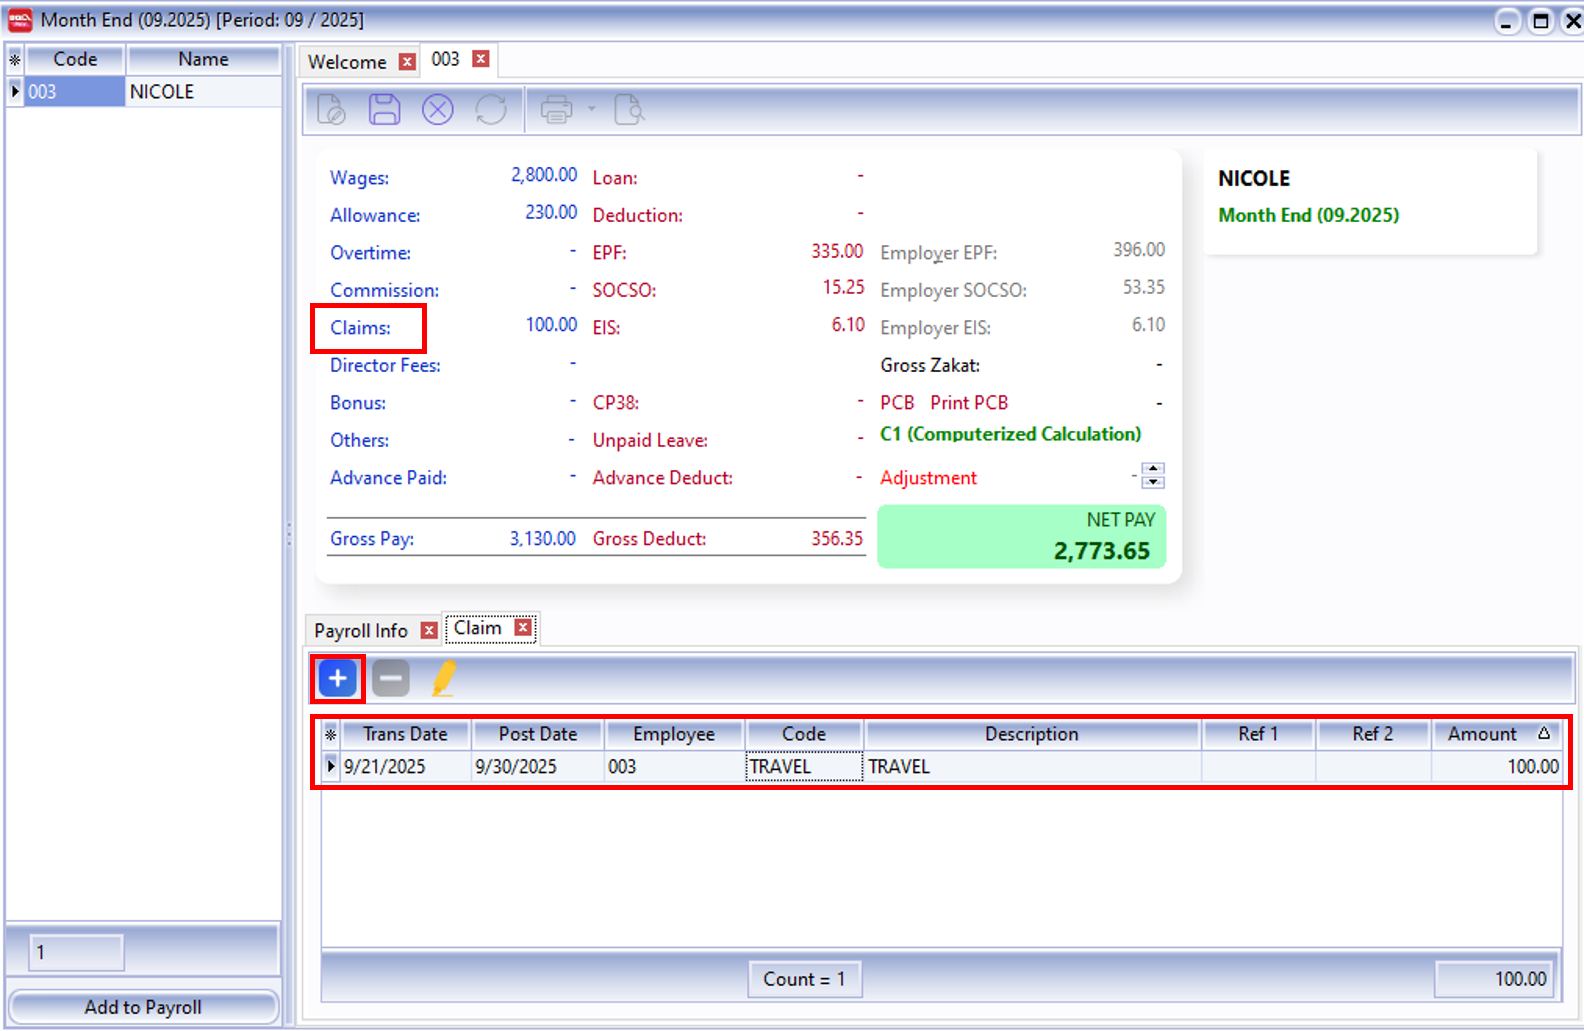Open the Claims link
The height and width of the screenshot is (1031, 1584).
360,328
